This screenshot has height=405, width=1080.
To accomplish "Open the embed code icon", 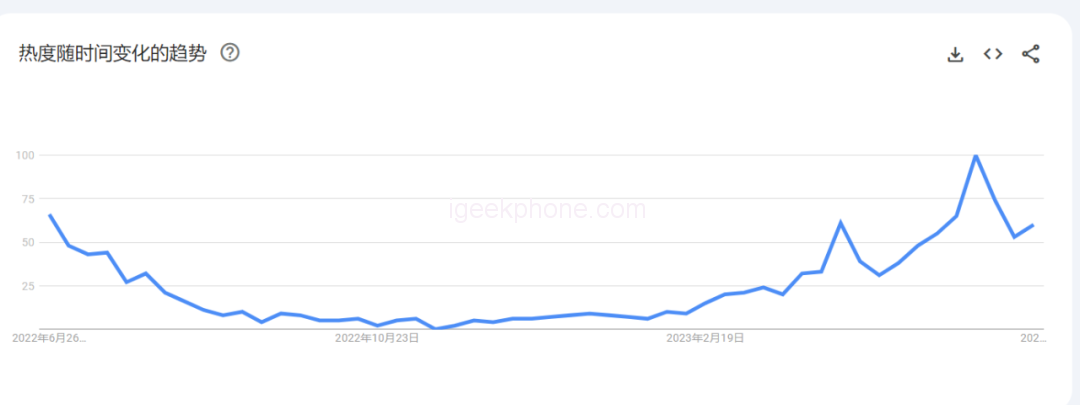I will (992, 54).
